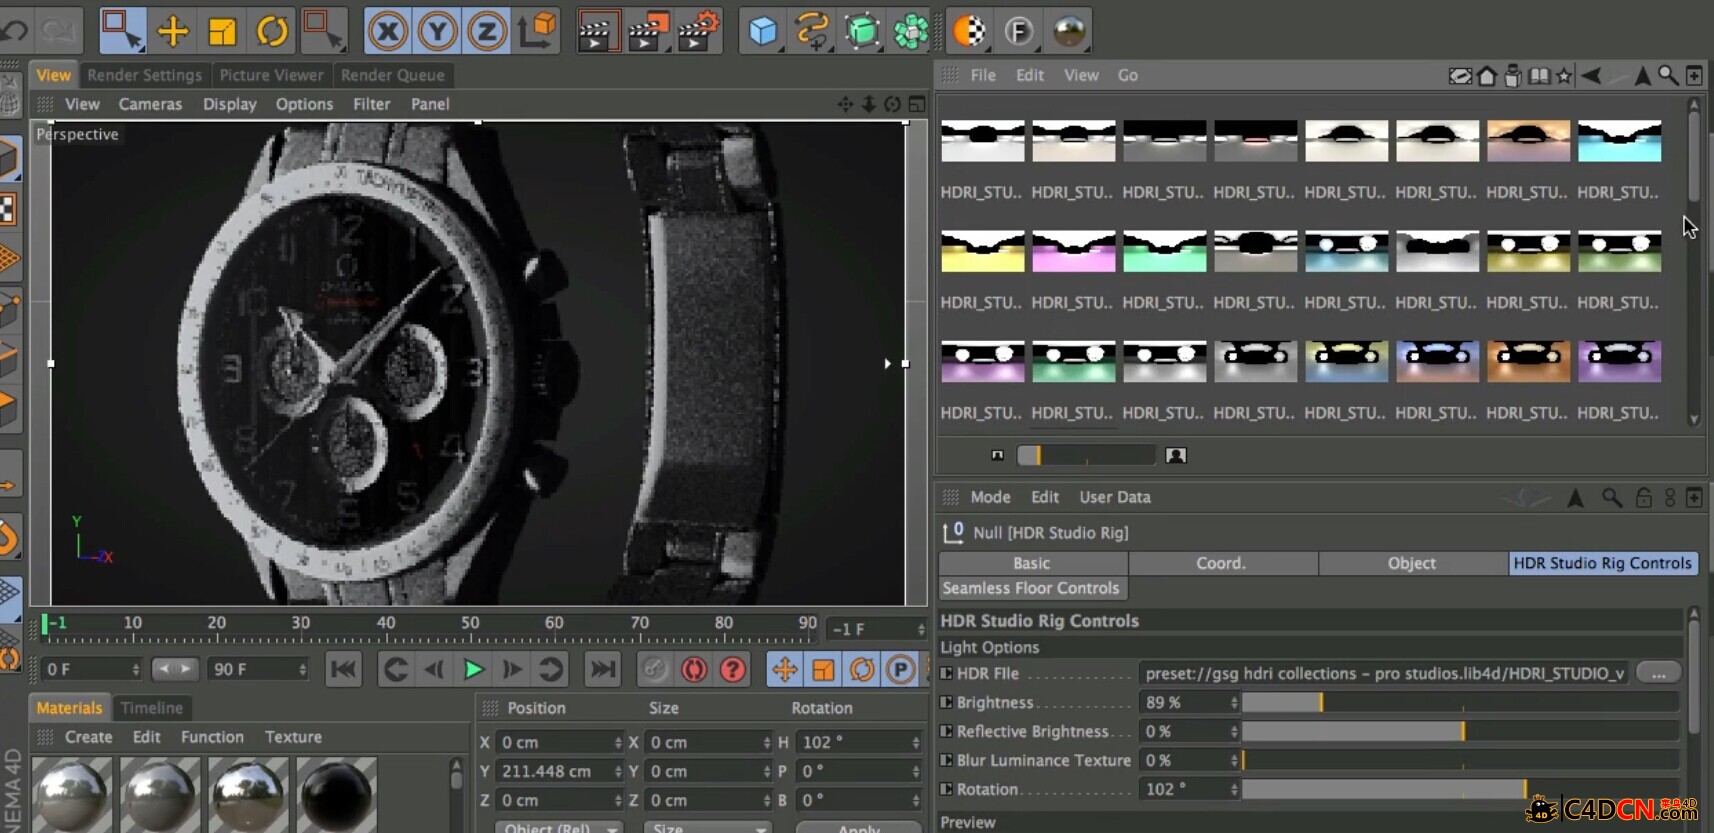Image resolution: width=1714 pixels, height=833 pixels.
Task: Open the viewport Display menu
Action: (230, 104)
